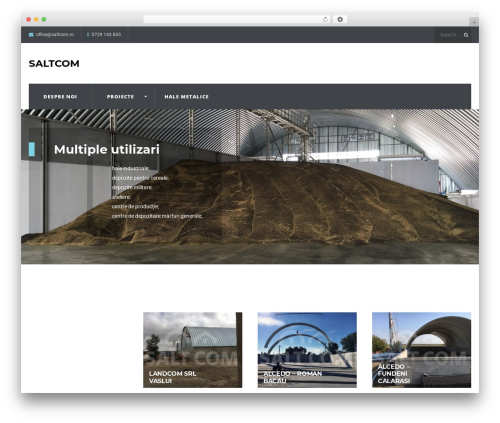Open the office@saltcom.ro email link
Image resolution: width=500 pixels, height=423 pixels.
55,35
